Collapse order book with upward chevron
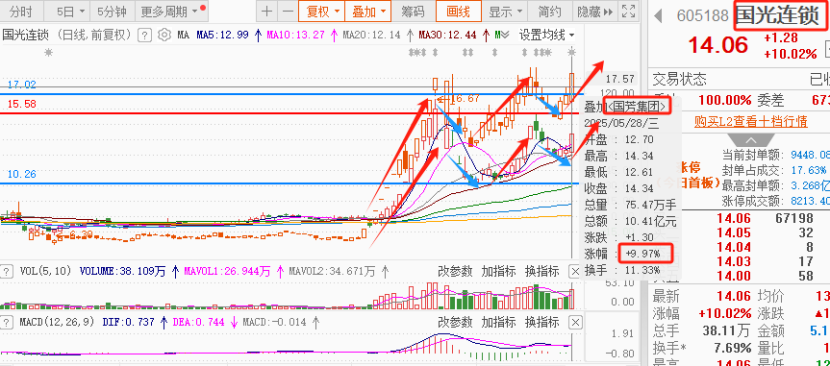The image size is (830, 366). tap(751, 141)
